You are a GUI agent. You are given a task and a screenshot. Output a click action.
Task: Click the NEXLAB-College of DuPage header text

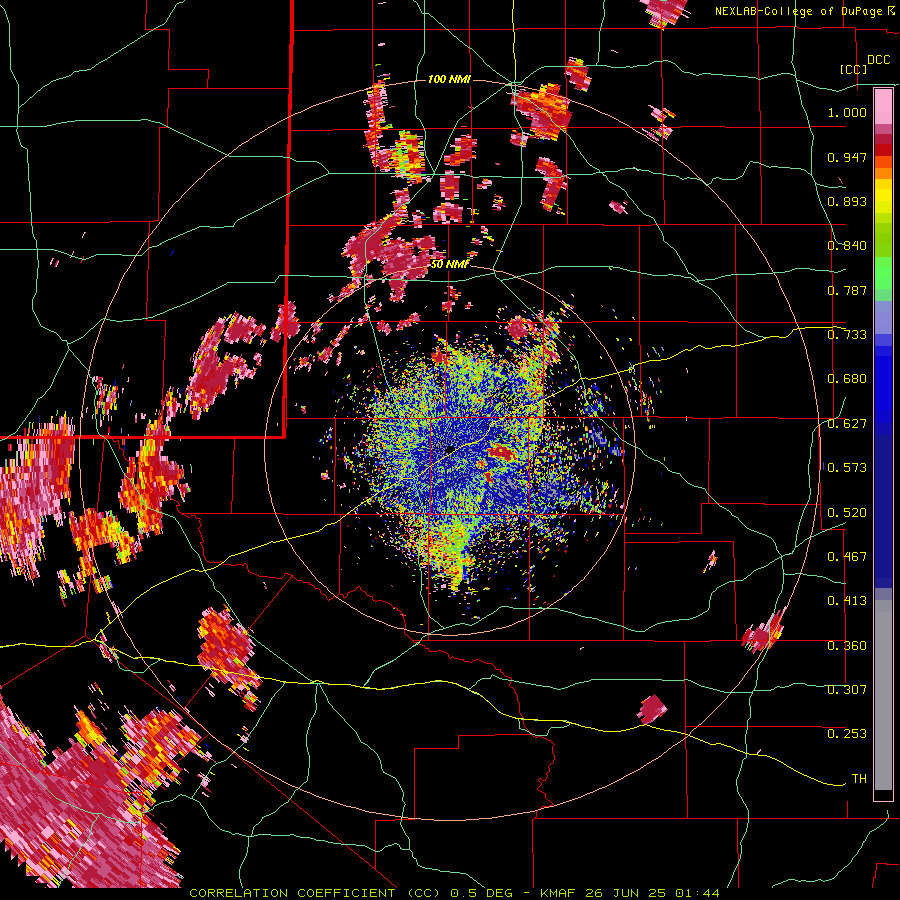(804, 11)
